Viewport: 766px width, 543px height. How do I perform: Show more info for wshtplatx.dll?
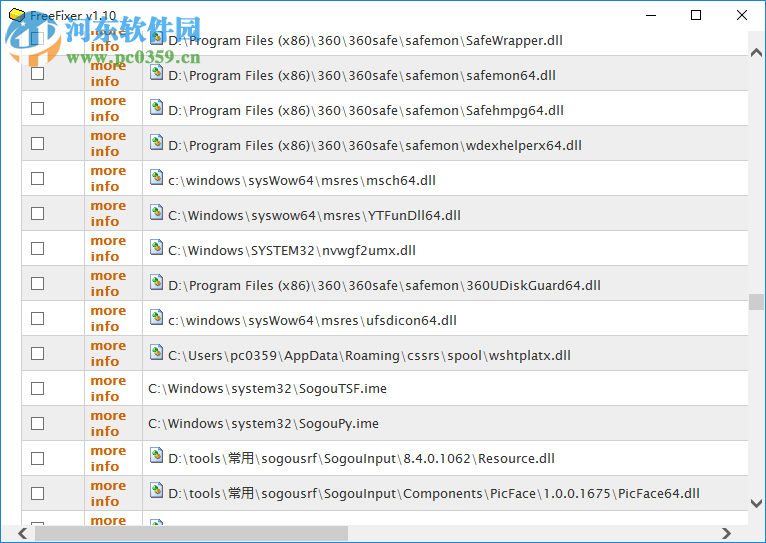tap(108, 354)
